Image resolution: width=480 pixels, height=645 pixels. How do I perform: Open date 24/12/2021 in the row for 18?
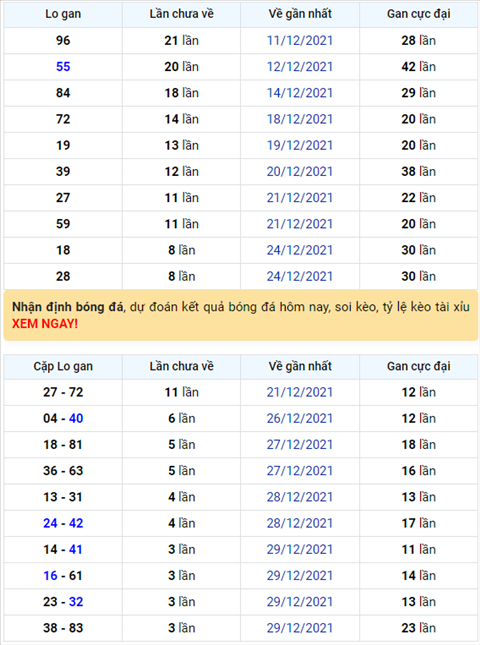[x=300, y=250]
